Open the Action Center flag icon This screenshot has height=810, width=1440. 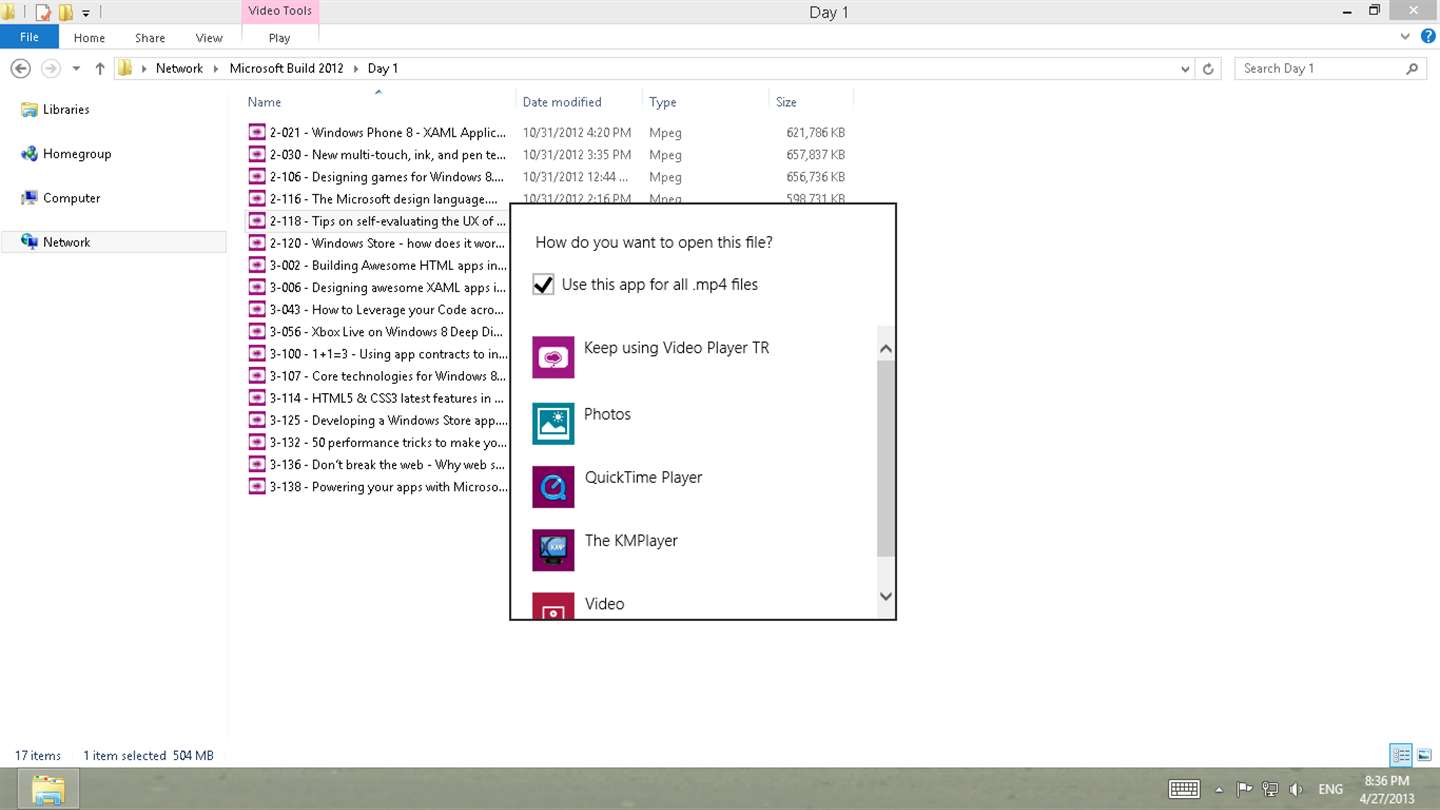[1245, 789]
